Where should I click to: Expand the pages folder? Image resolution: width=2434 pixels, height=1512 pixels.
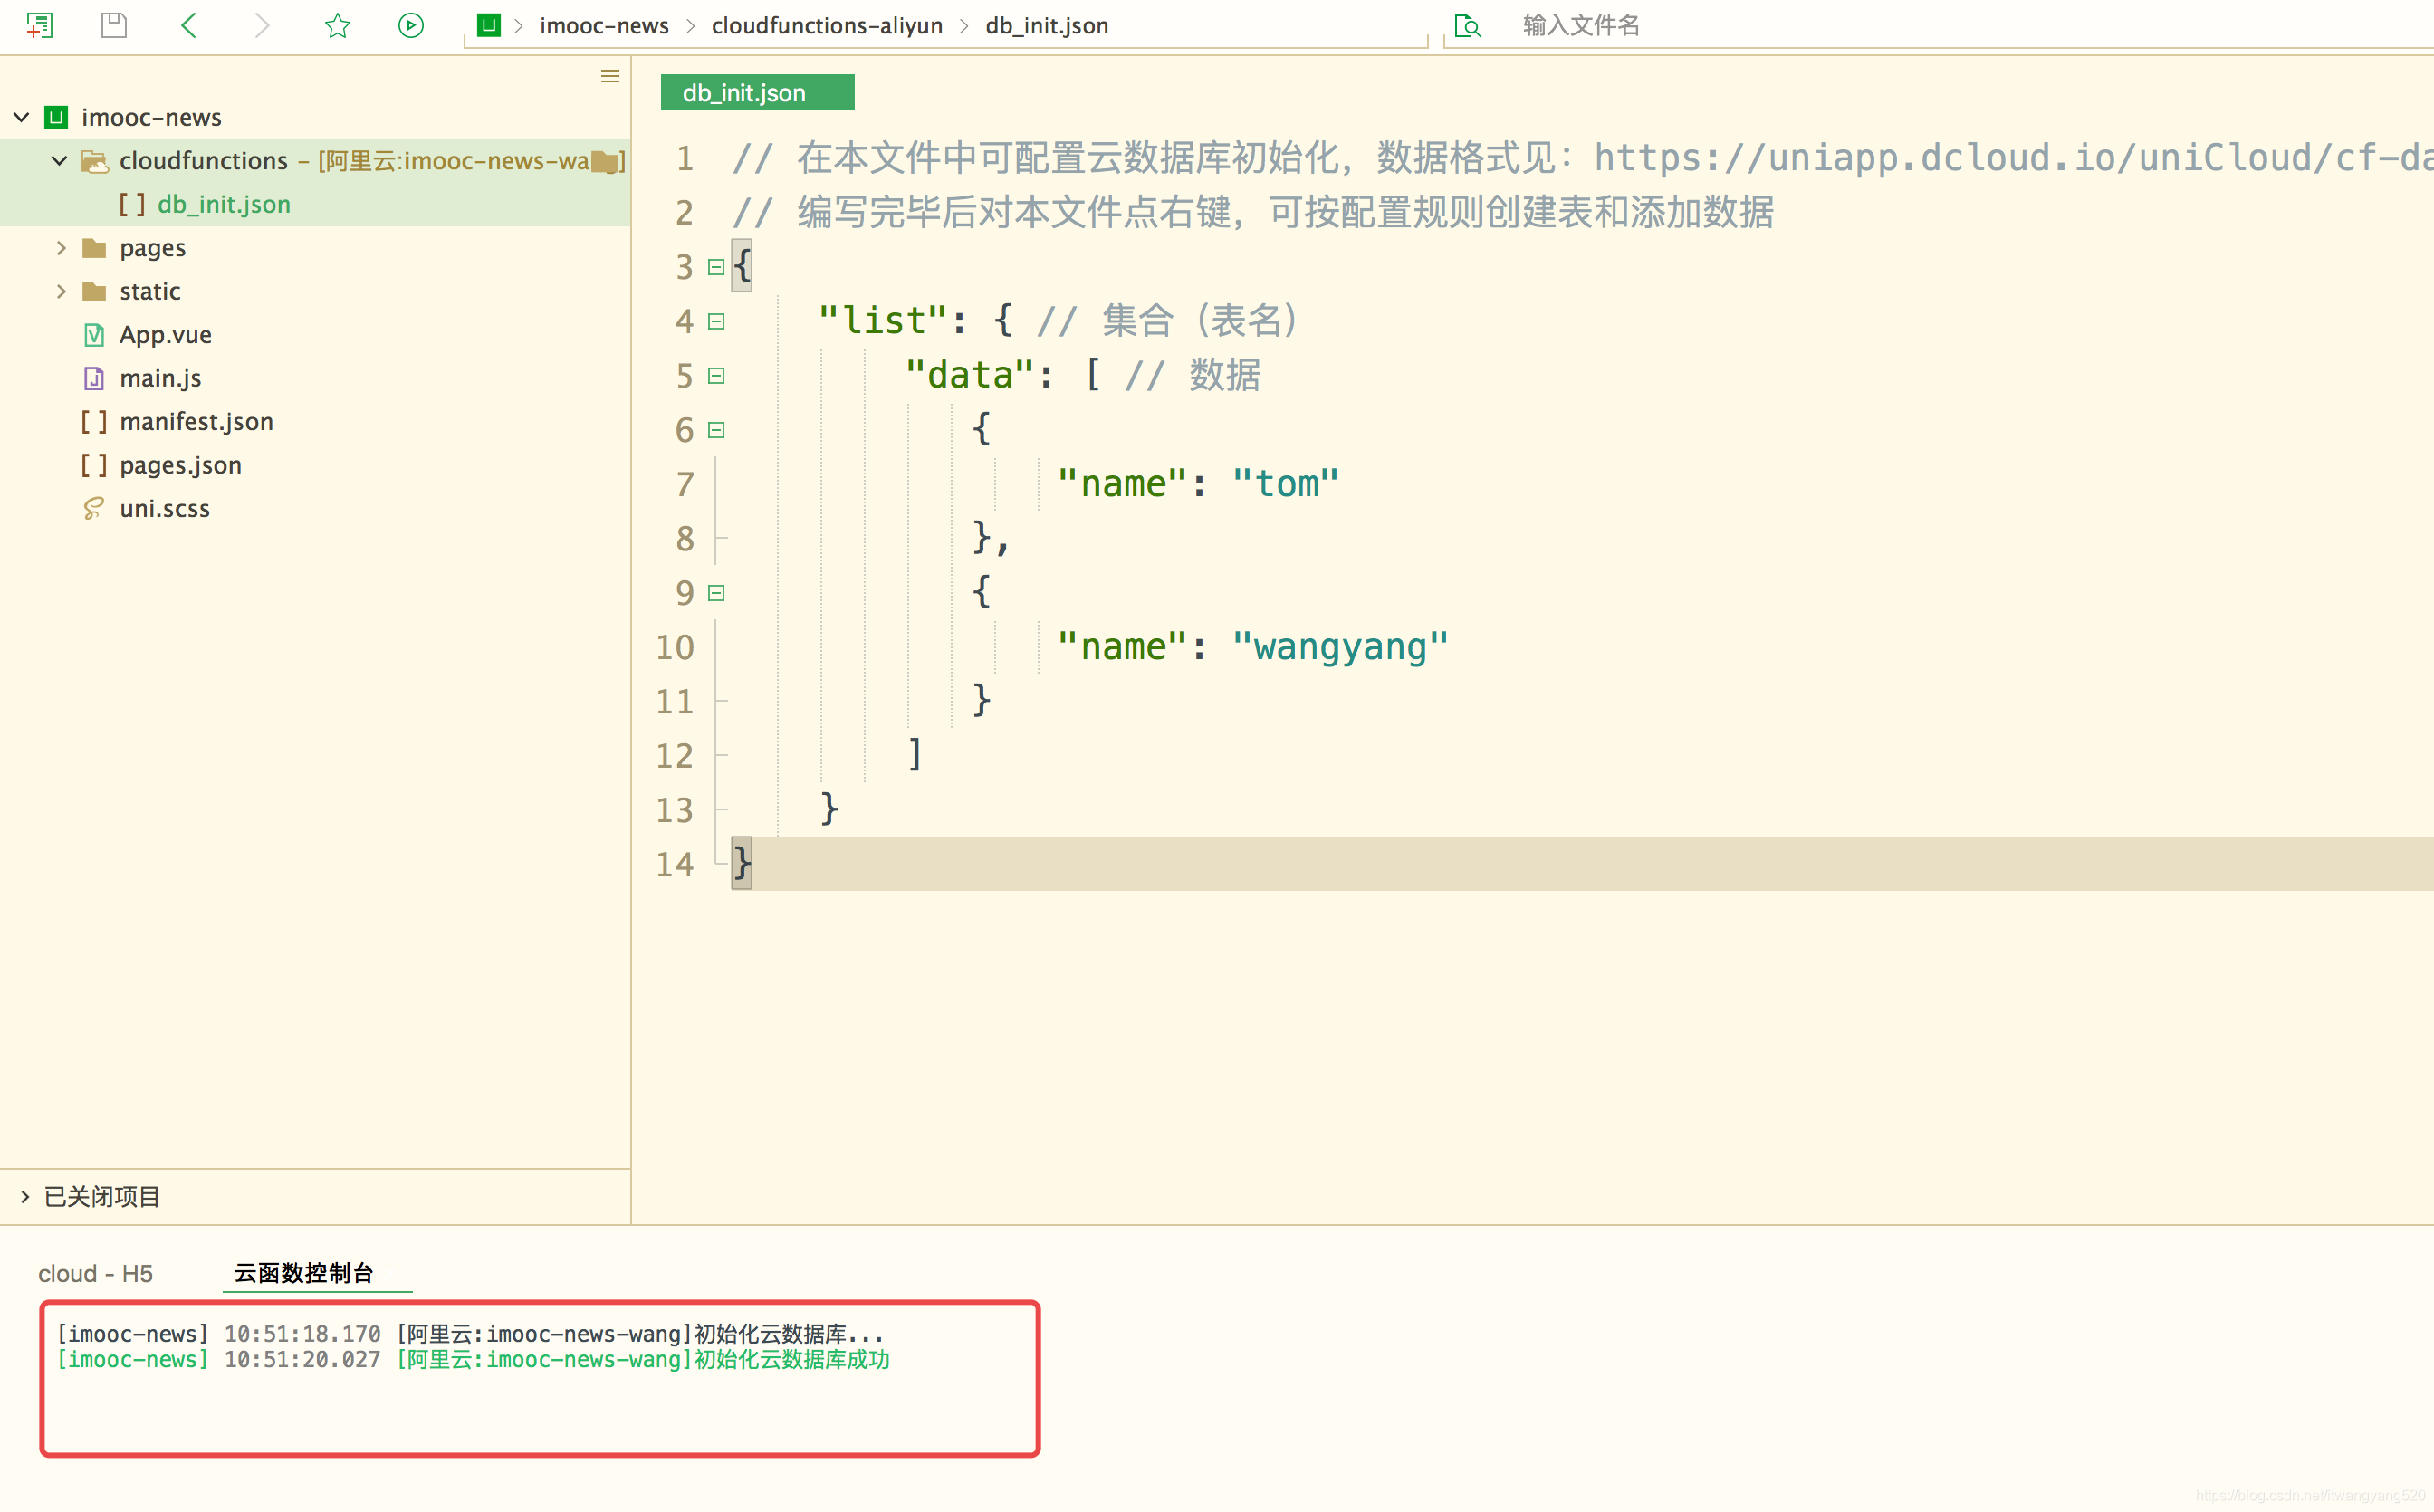point(61,247)
